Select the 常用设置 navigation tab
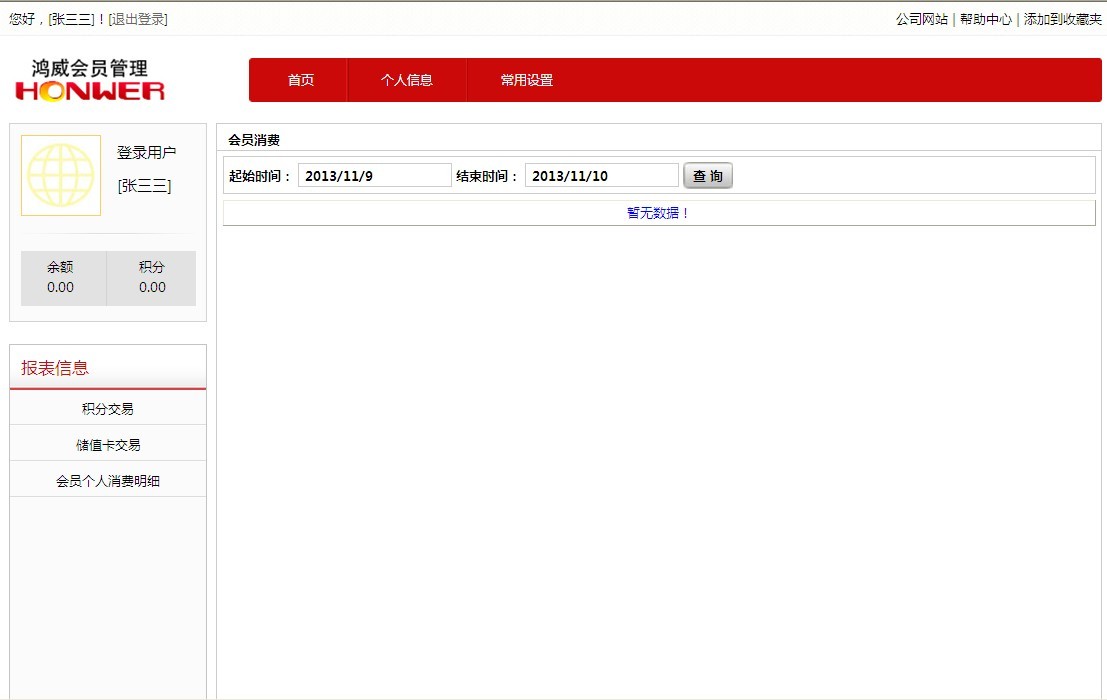 [526, 80]
